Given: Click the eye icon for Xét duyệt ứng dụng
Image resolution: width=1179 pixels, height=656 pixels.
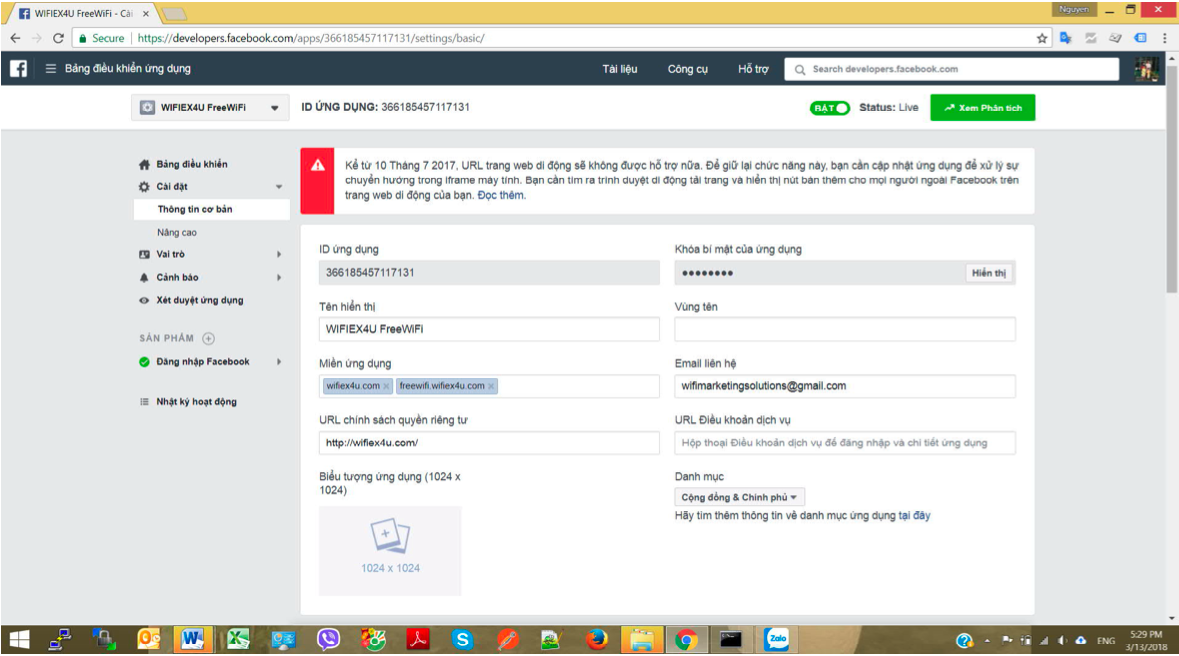Looking at the screenshot, I should [x=144, y=300].
